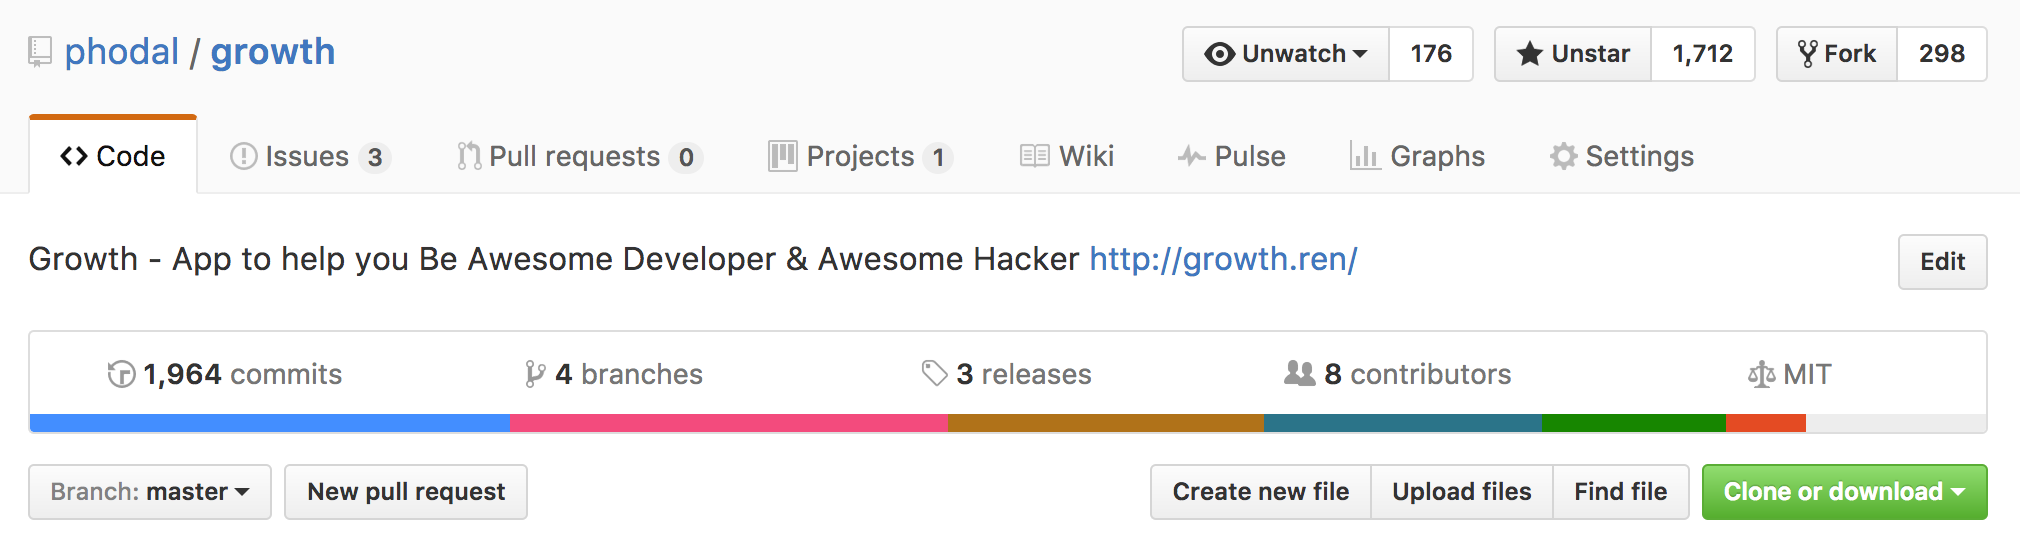Image resolution: width=2020 pixels, height=536 pixels.
Task: Visit the http://growth.ren/ website link
Action: (1223, 259)
